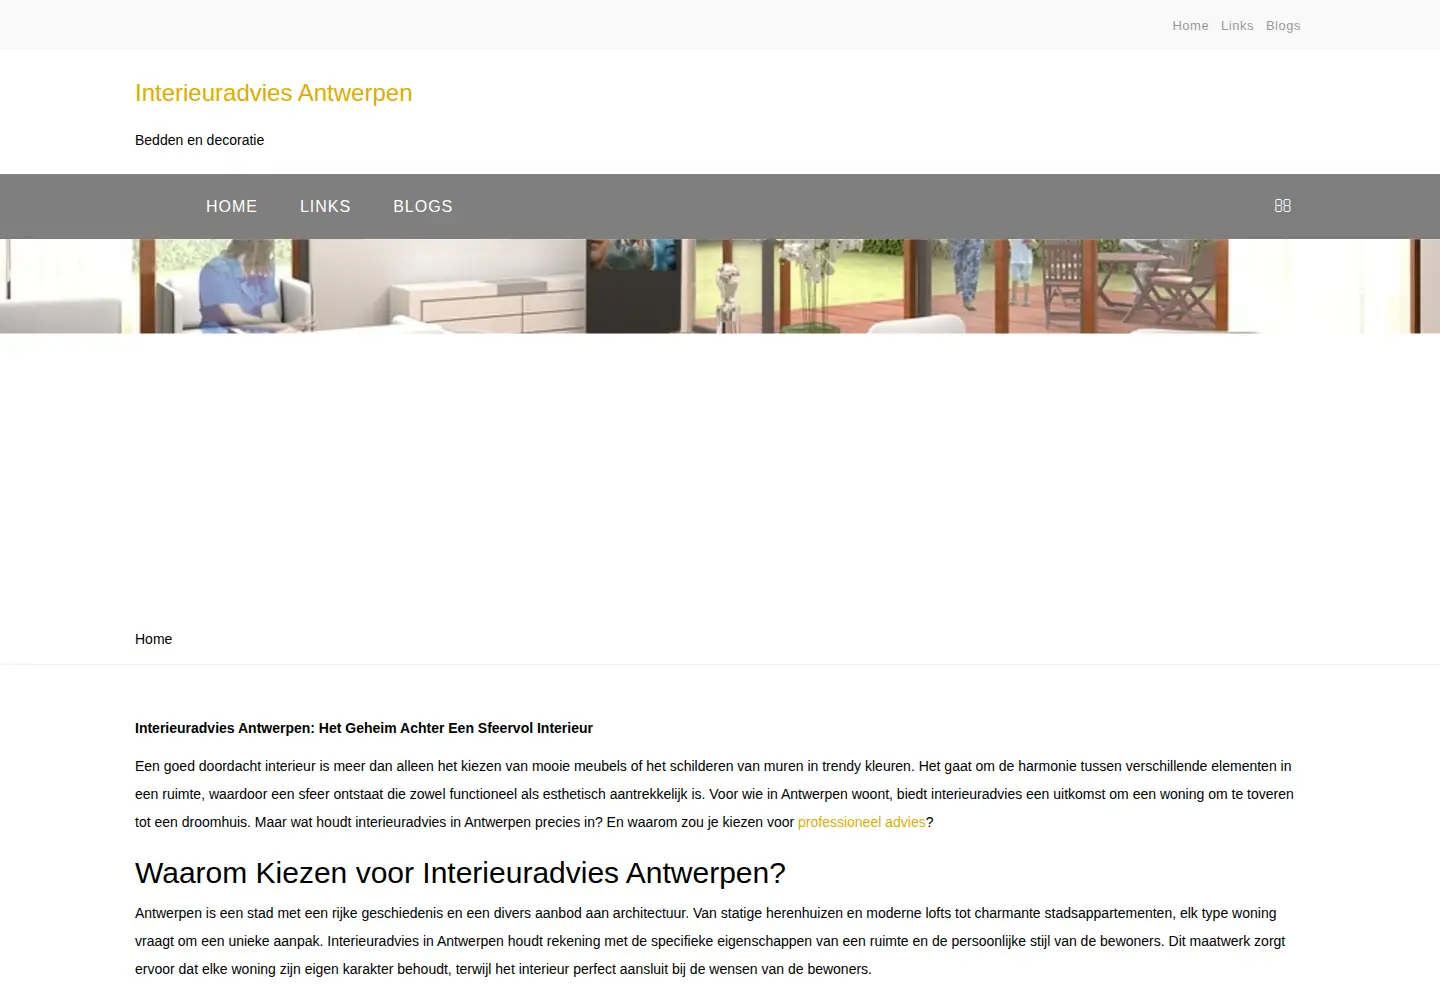Open Home in the top utility bar
The image size is (1440, 1000).
[x=1190, y=26]
